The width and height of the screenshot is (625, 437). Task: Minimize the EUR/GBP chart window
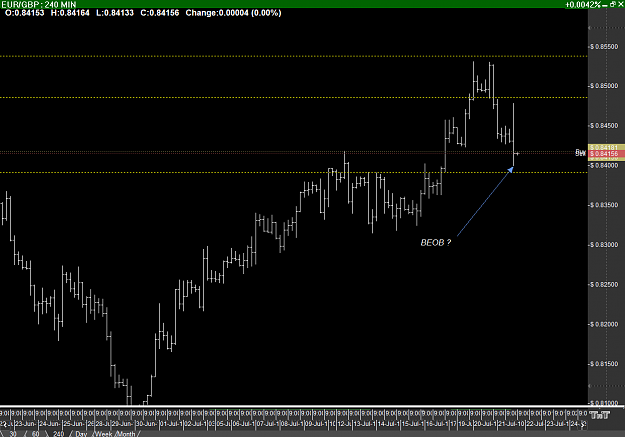pyautogui.click(x=606, y=4)
